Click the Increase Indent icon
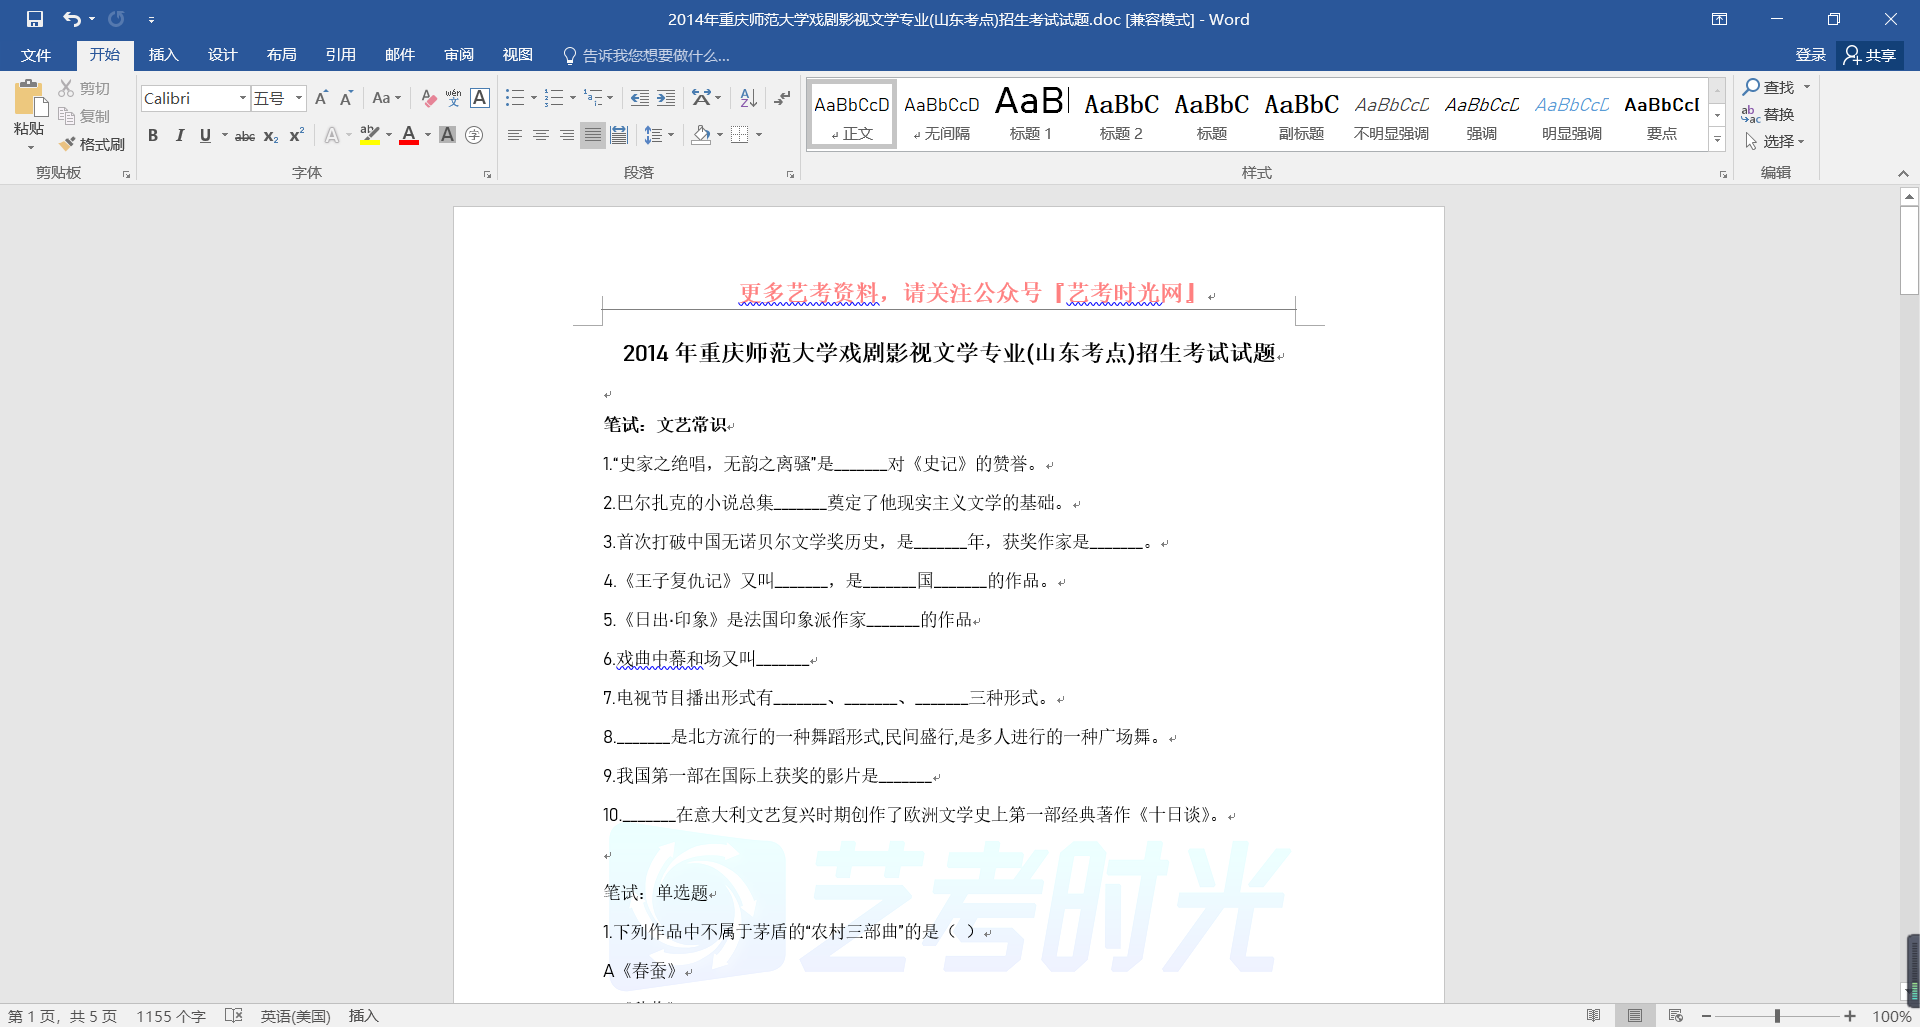This screenshot has height=1027, width=1920. coord(666,98)
